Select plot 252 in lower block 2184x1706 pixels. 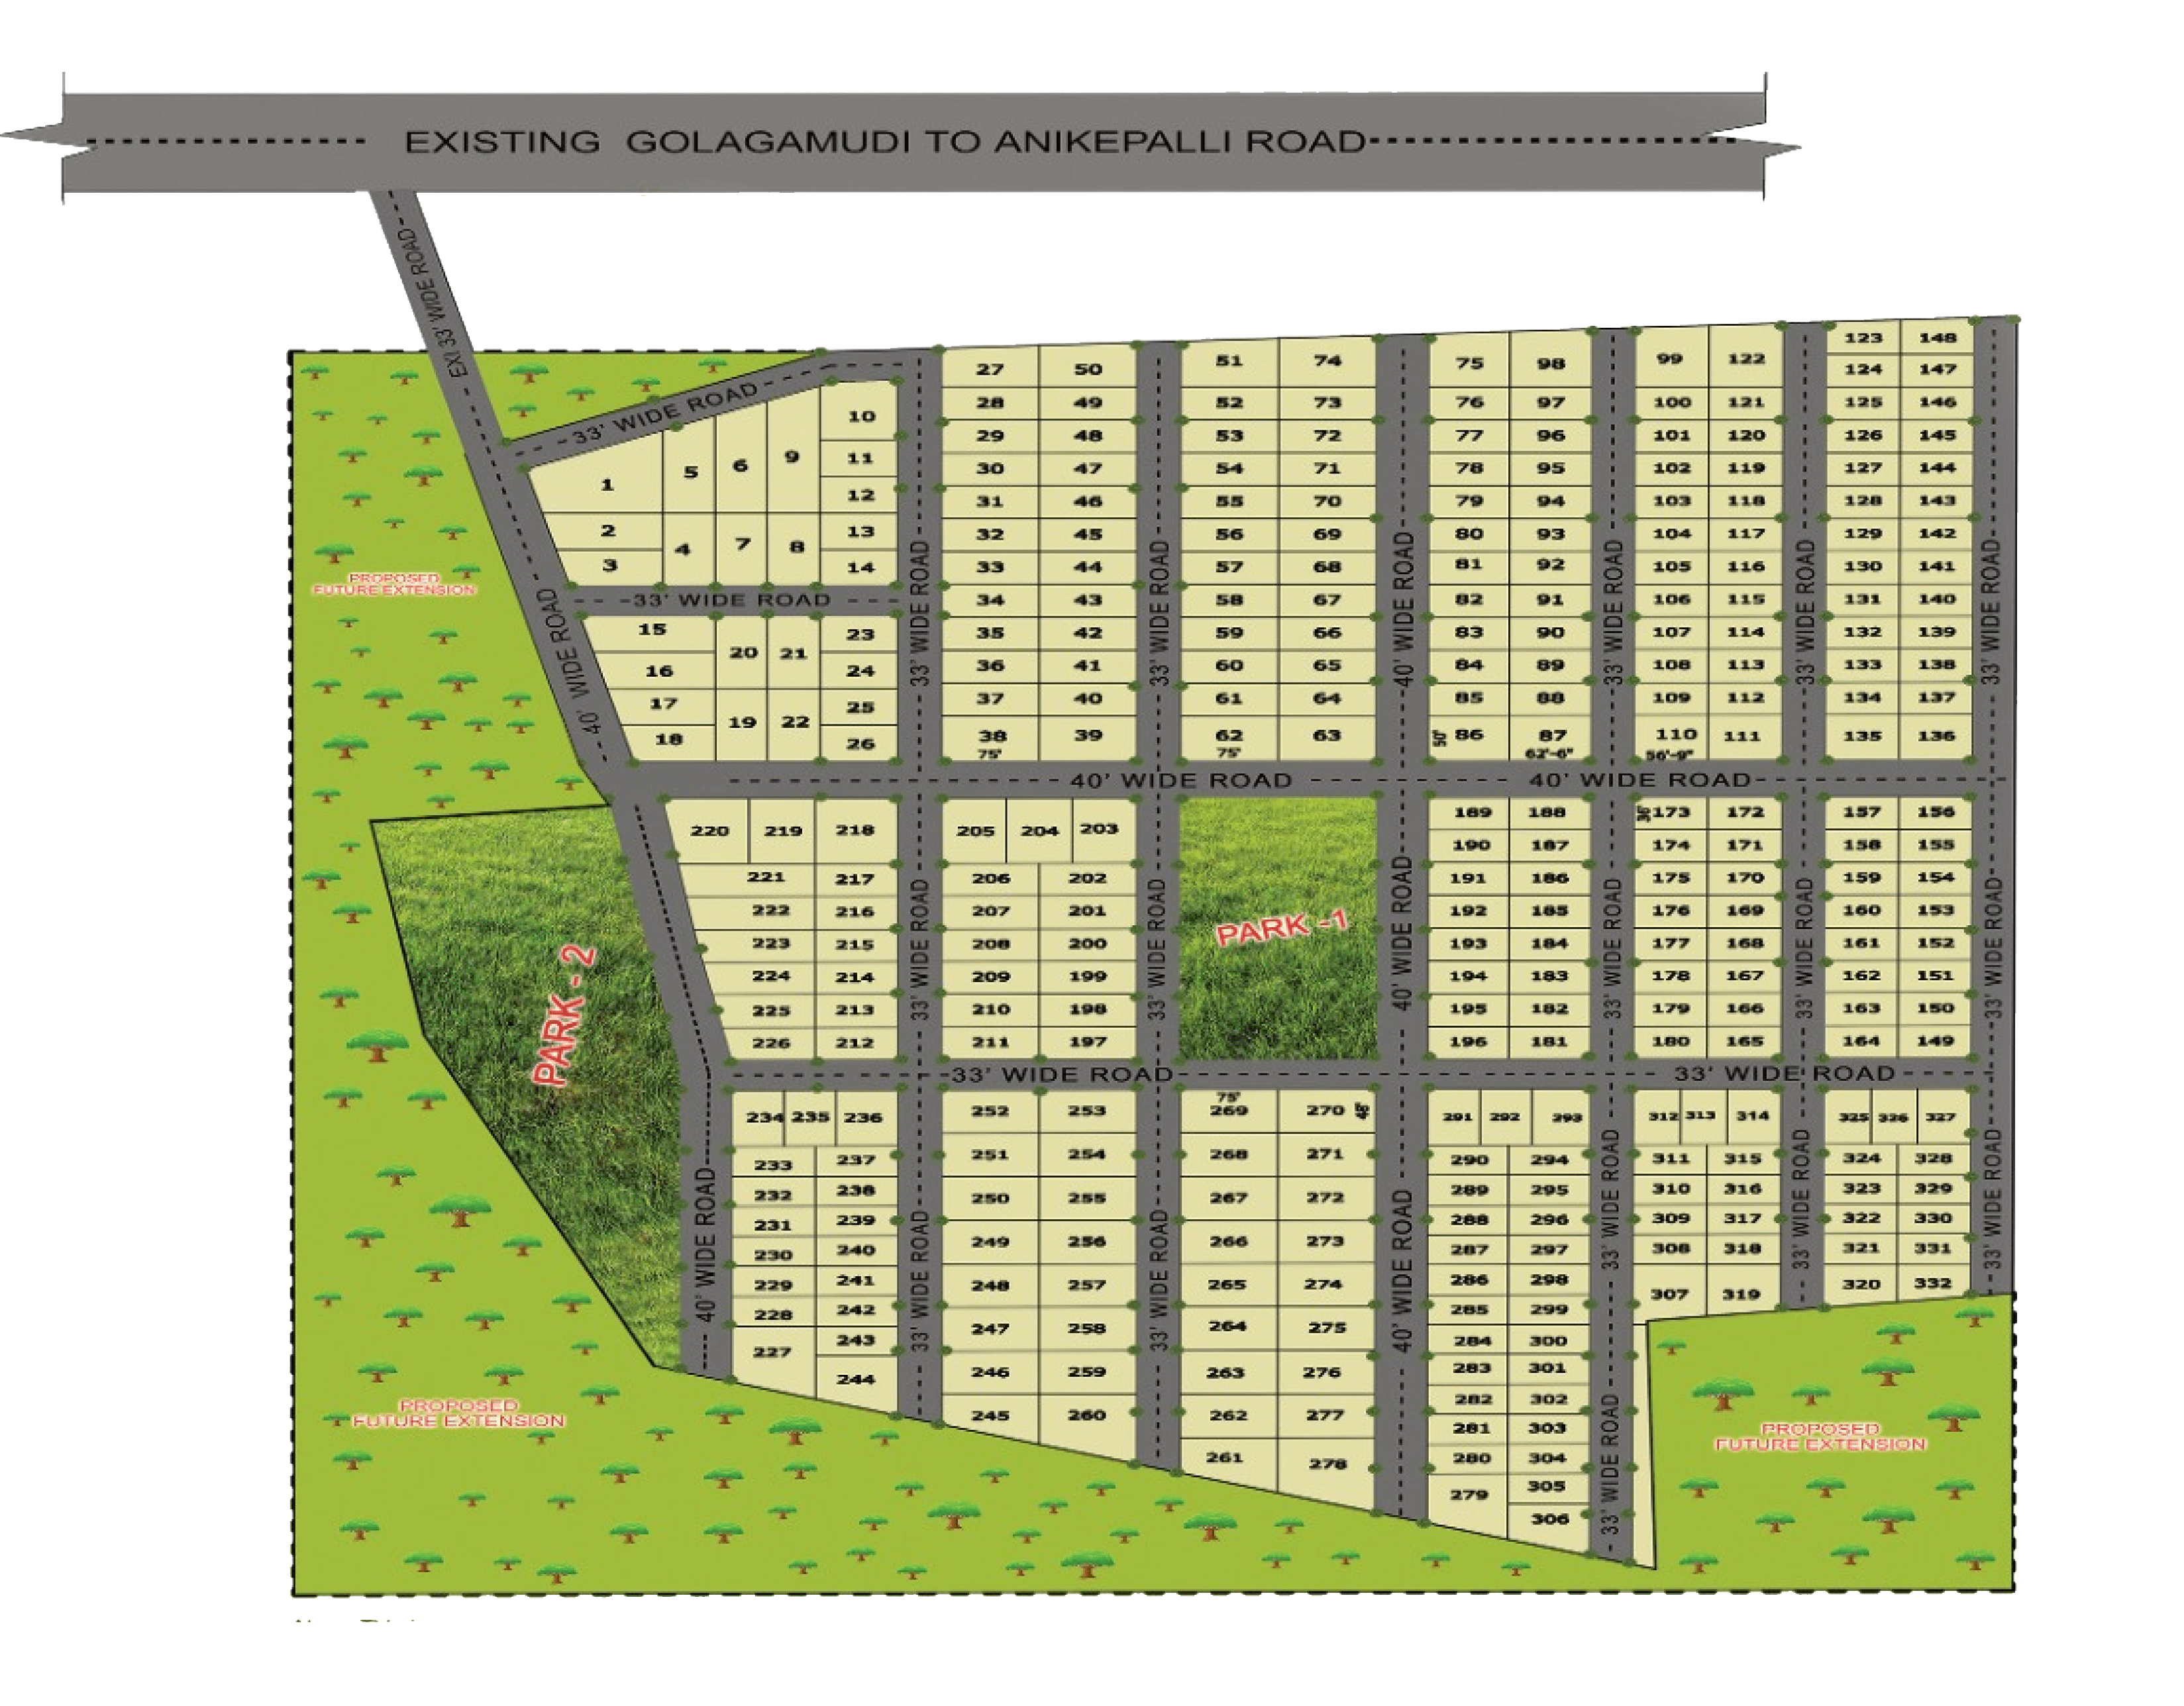tap(989, 1111)
